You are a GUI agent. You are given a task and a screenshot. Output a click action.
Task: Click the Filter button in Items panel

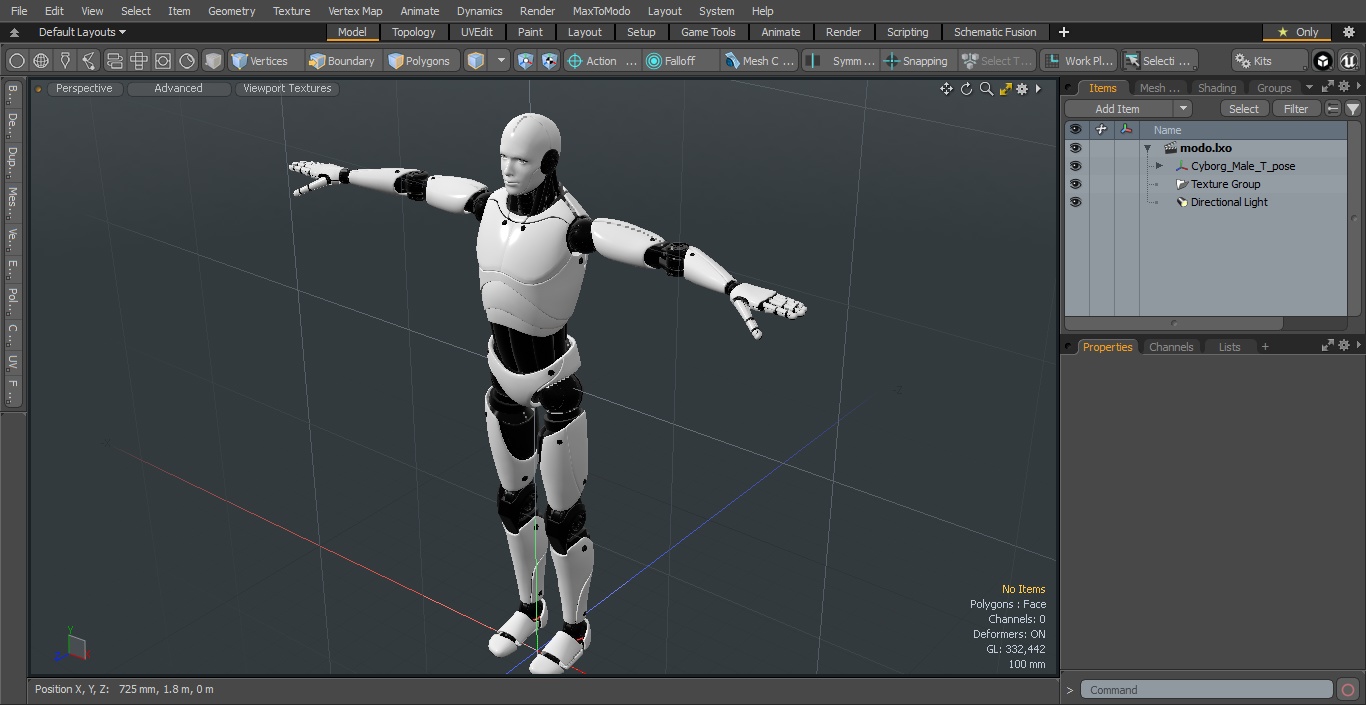1296,109
